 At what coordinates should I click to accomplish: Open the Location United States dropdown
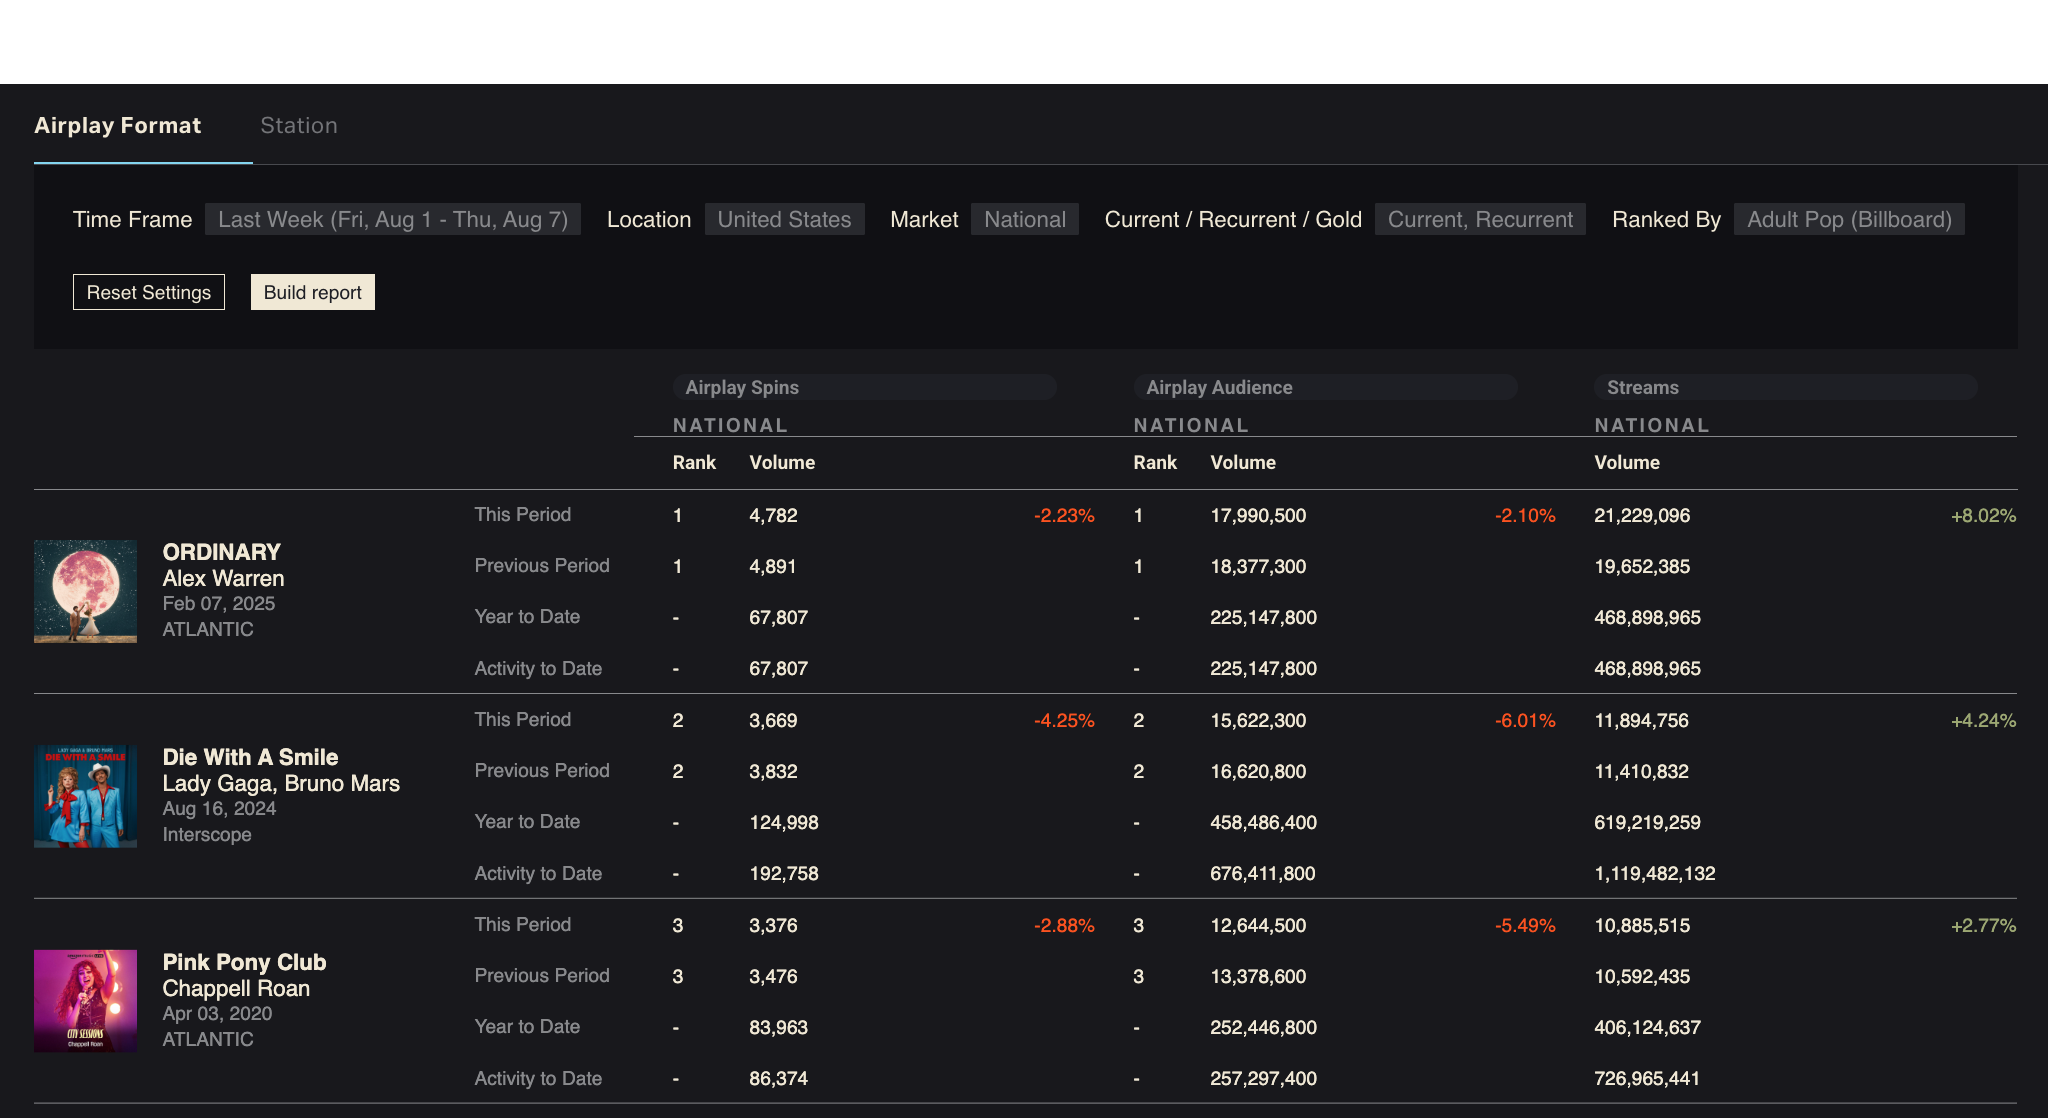[x=784, y=219]
